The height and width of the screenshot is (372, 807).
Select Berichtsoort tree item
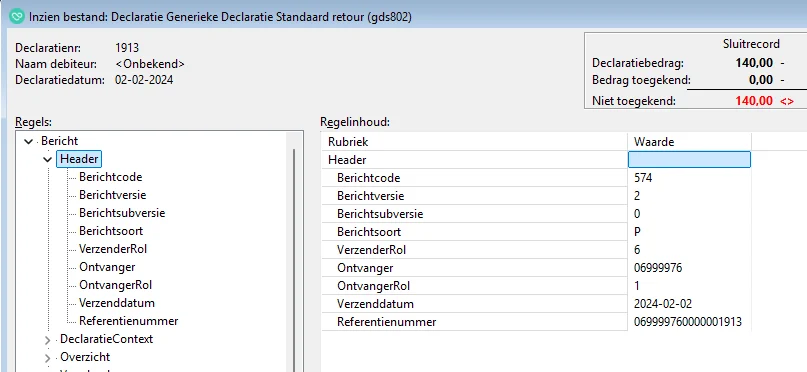pyautogui.click(x=111, y=231)
